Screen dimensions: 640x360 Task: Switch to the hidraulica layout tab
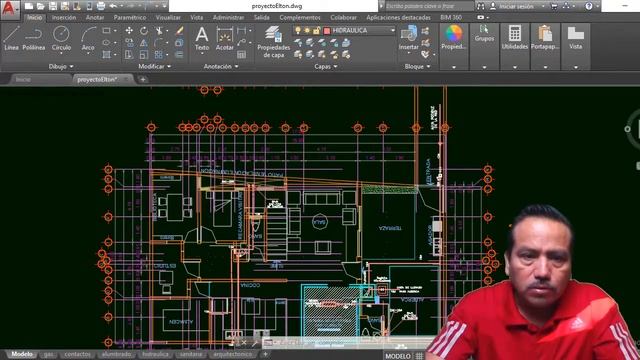pyautogui.click(x=156, y=354)
